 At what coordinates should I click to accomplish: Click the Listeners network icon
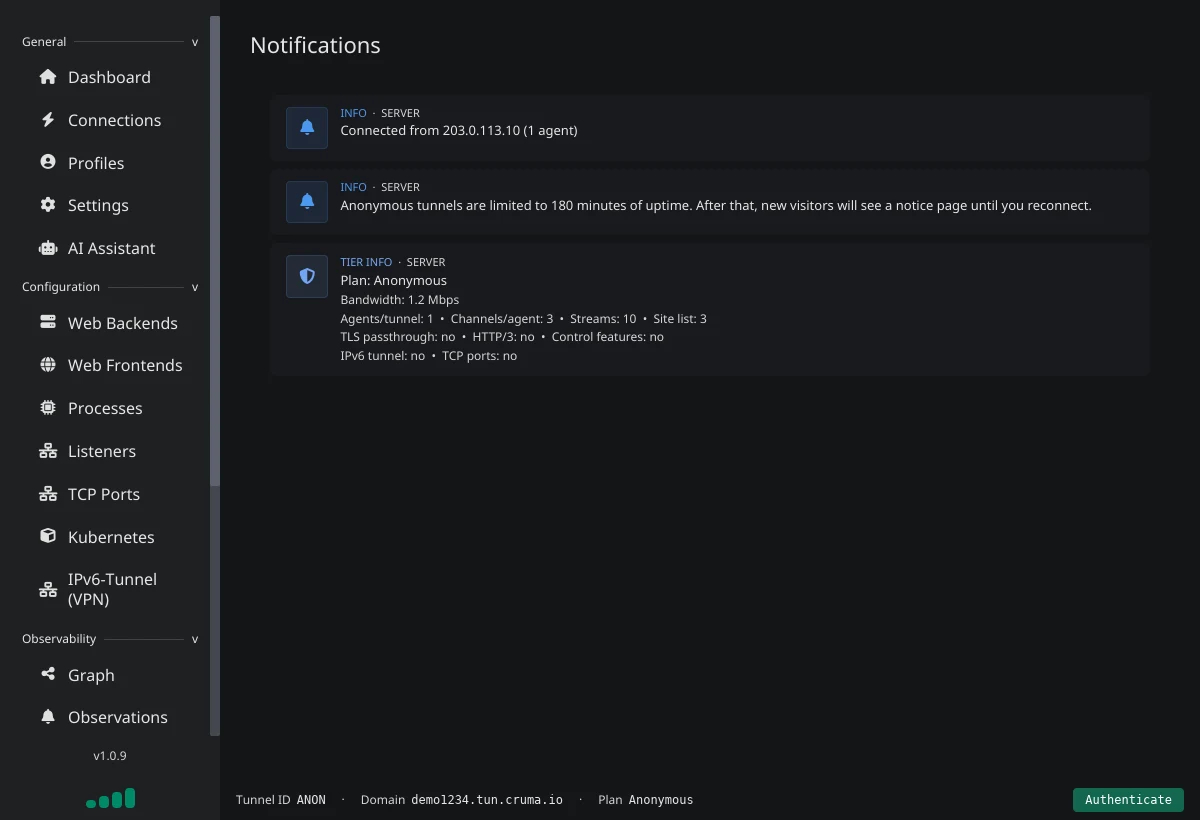click(x=47, y=451)
